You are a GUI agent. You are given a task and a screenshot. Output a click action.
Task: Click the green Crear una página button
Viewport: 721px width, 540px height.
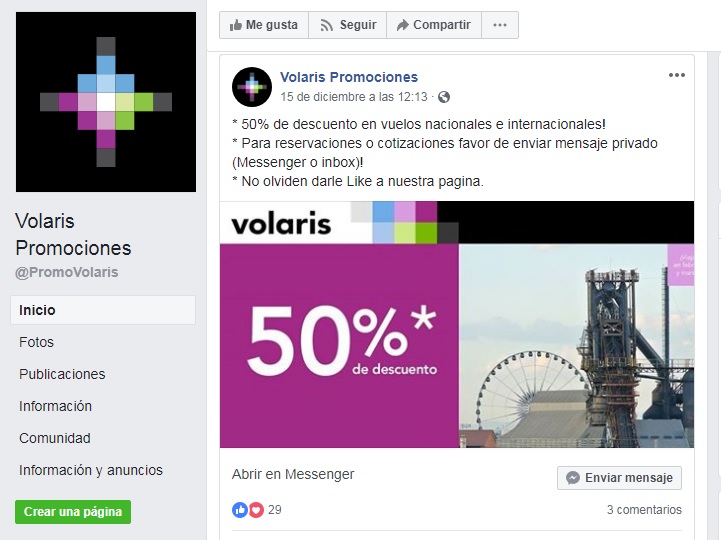pyautogui.click(x=73, y=511)
